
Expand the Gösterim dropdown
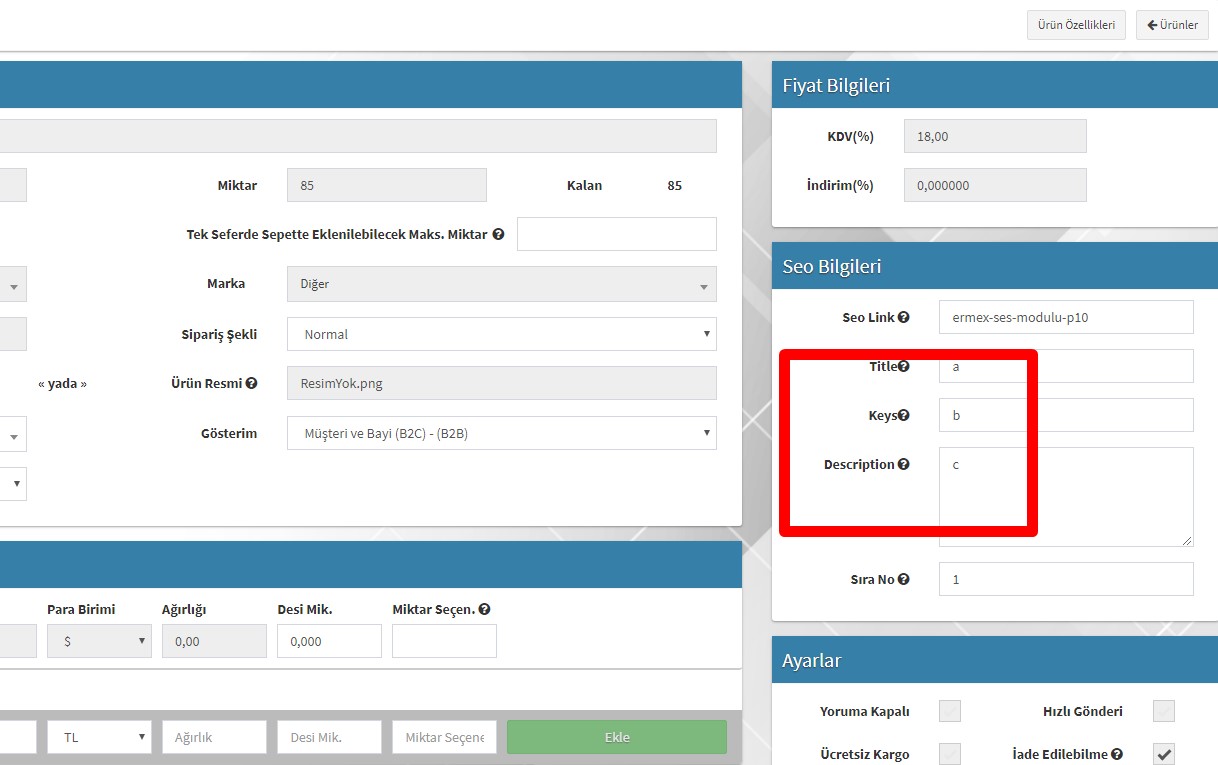(x=501, y=433)
